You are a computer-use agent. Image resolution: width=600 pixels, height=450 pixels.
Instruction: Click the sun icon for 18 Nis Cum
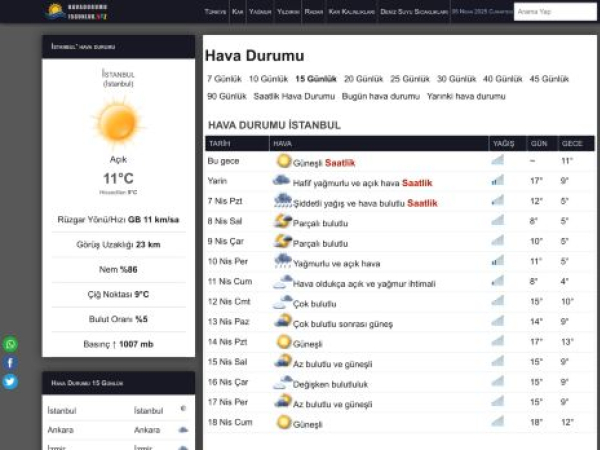click(x=284, y=422)
